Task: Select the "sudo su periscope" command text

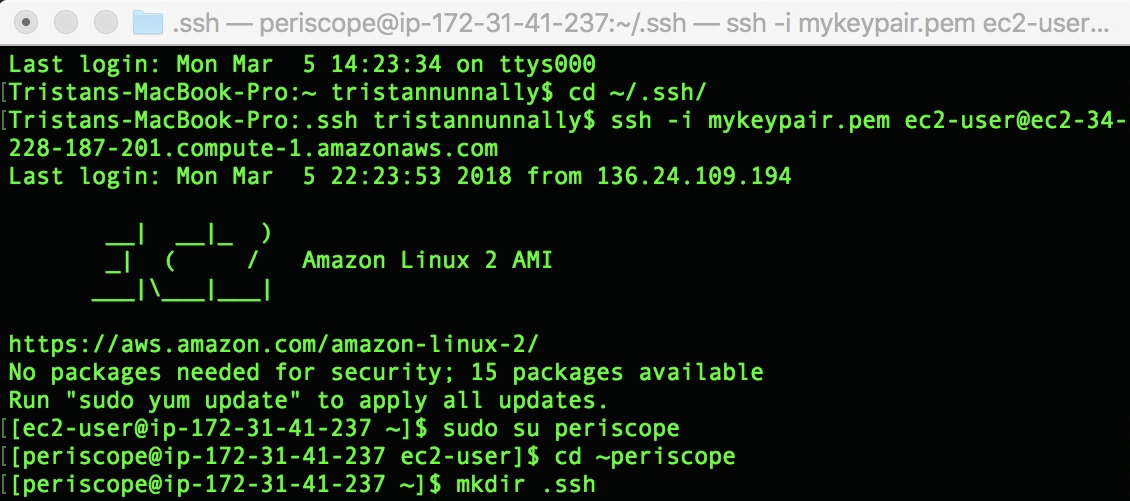Action: pyautogui.click(x=561, y=427)
